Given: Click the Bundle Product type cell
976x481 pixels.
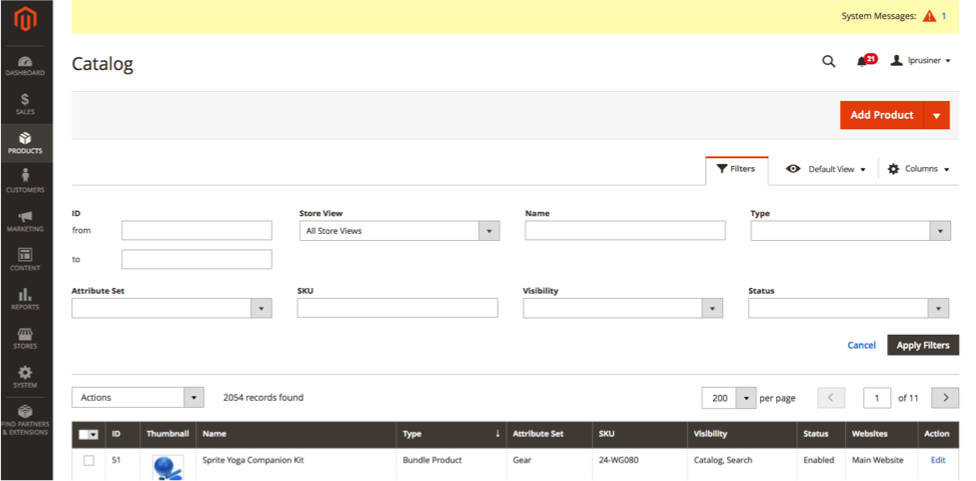Looking at the screenshot, I should click(432, 460).
